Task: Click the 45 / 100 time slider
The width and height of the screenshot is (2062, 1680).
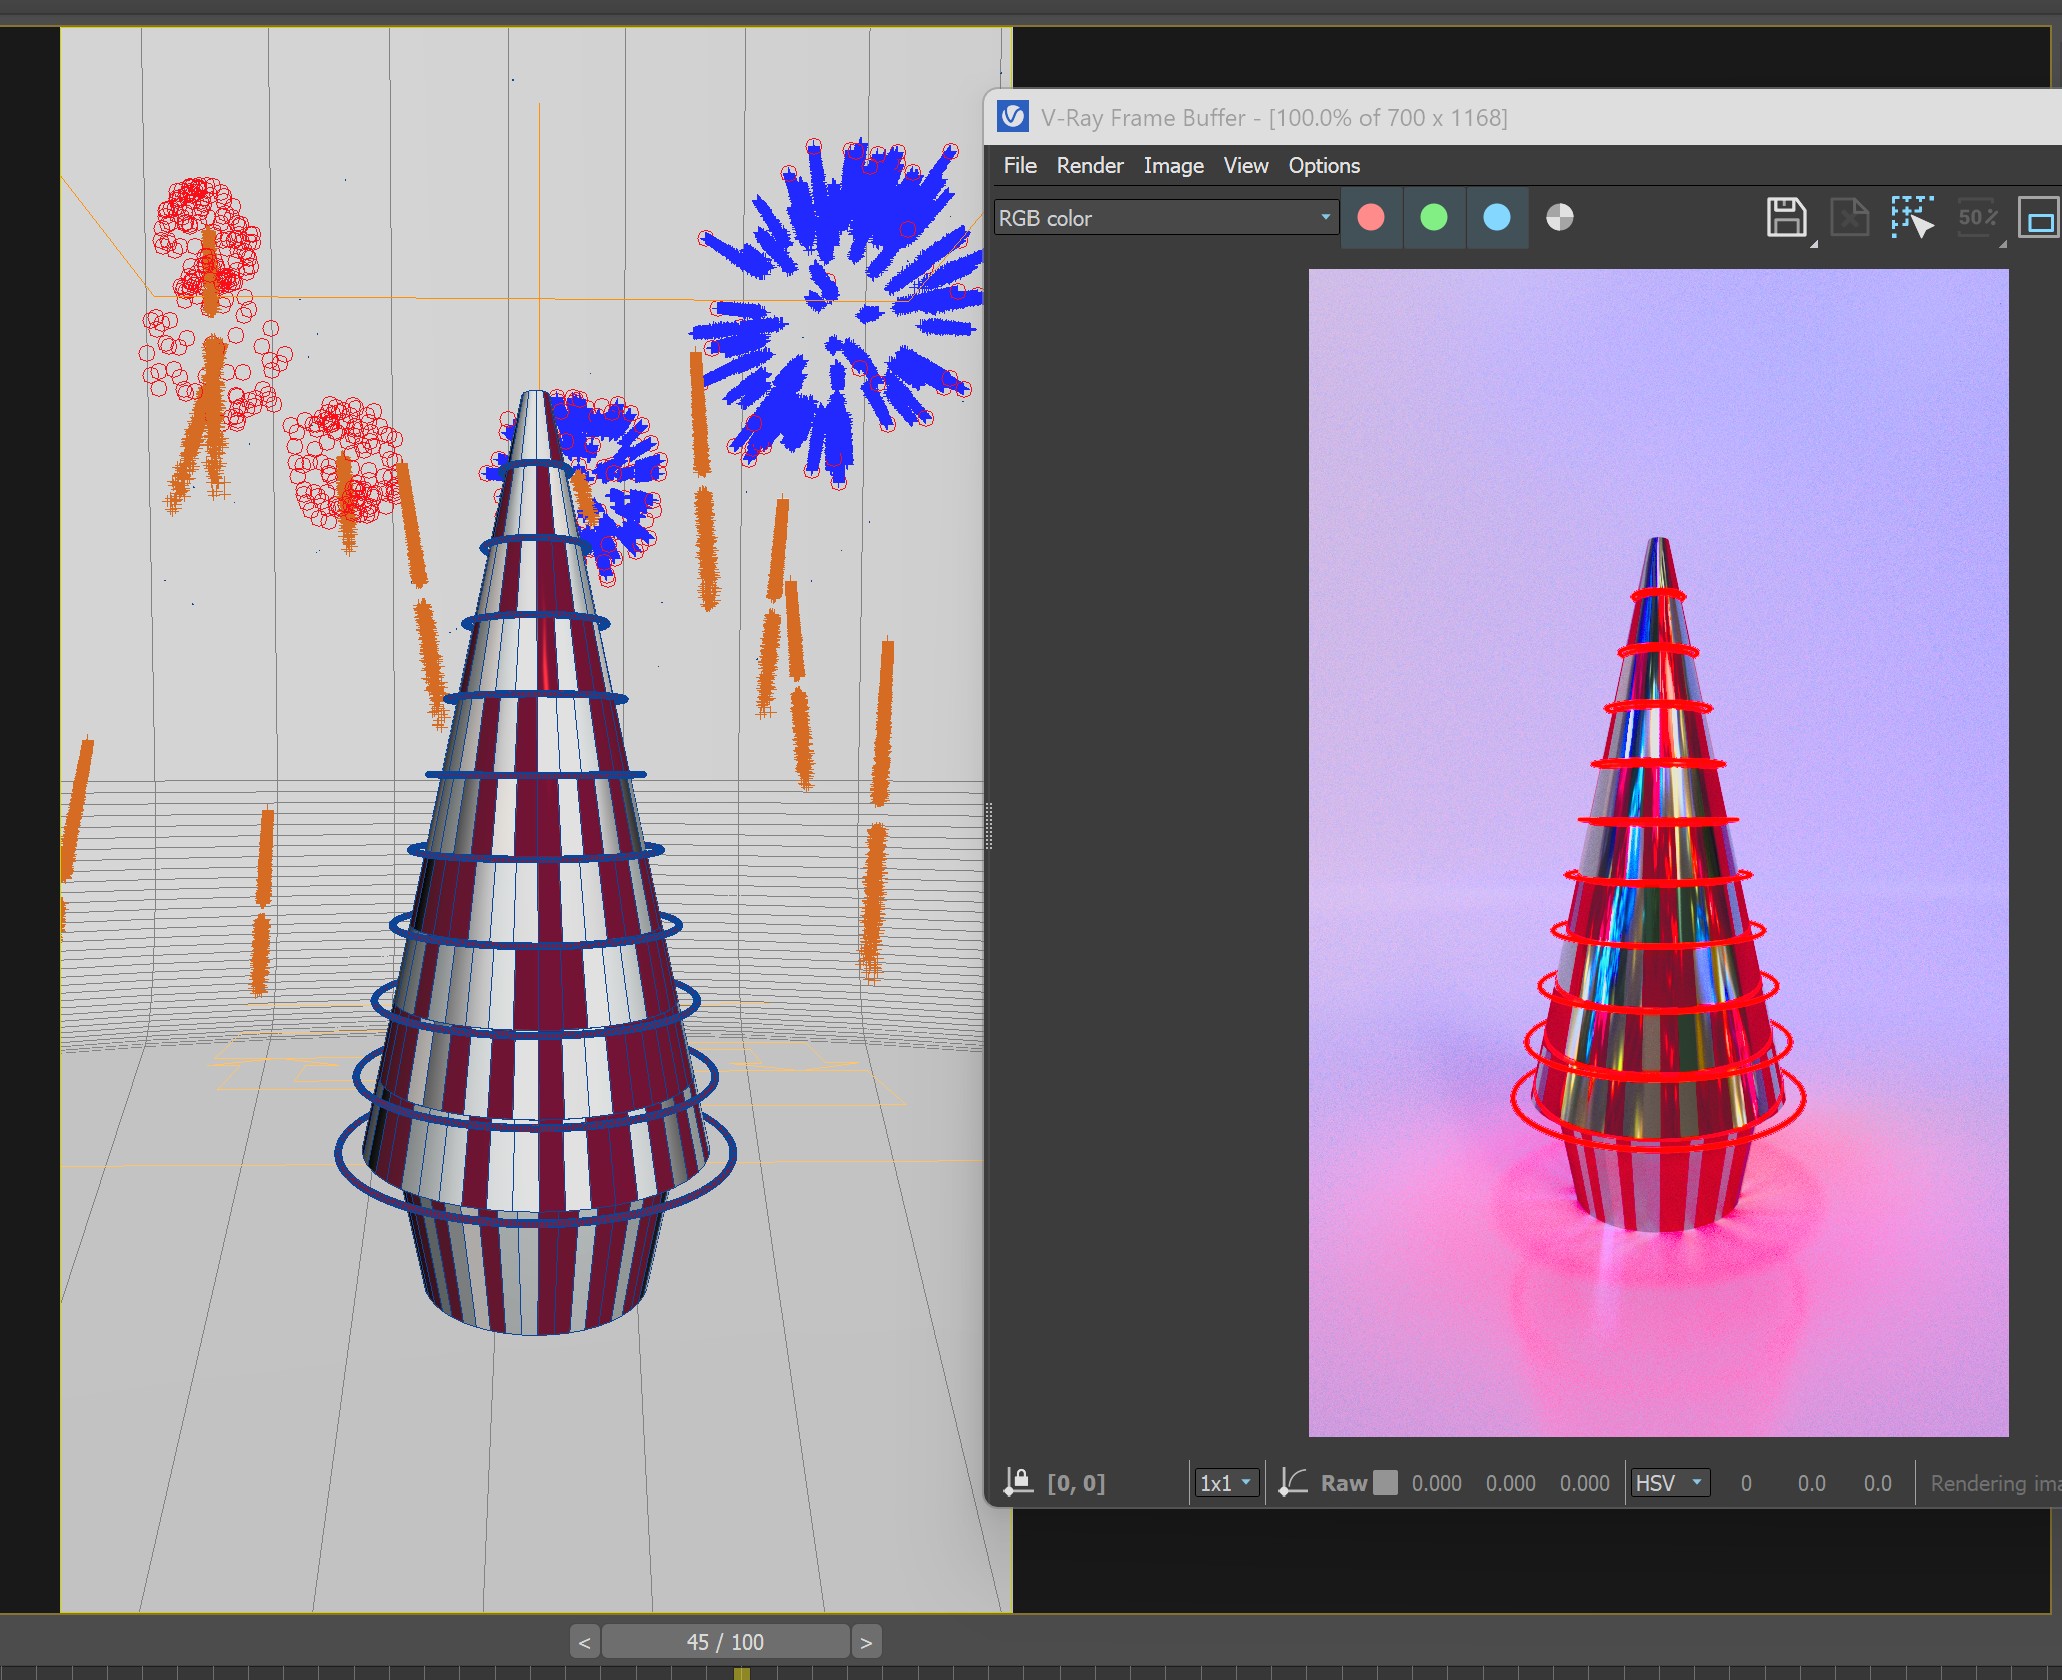Action: [725, 1642]
